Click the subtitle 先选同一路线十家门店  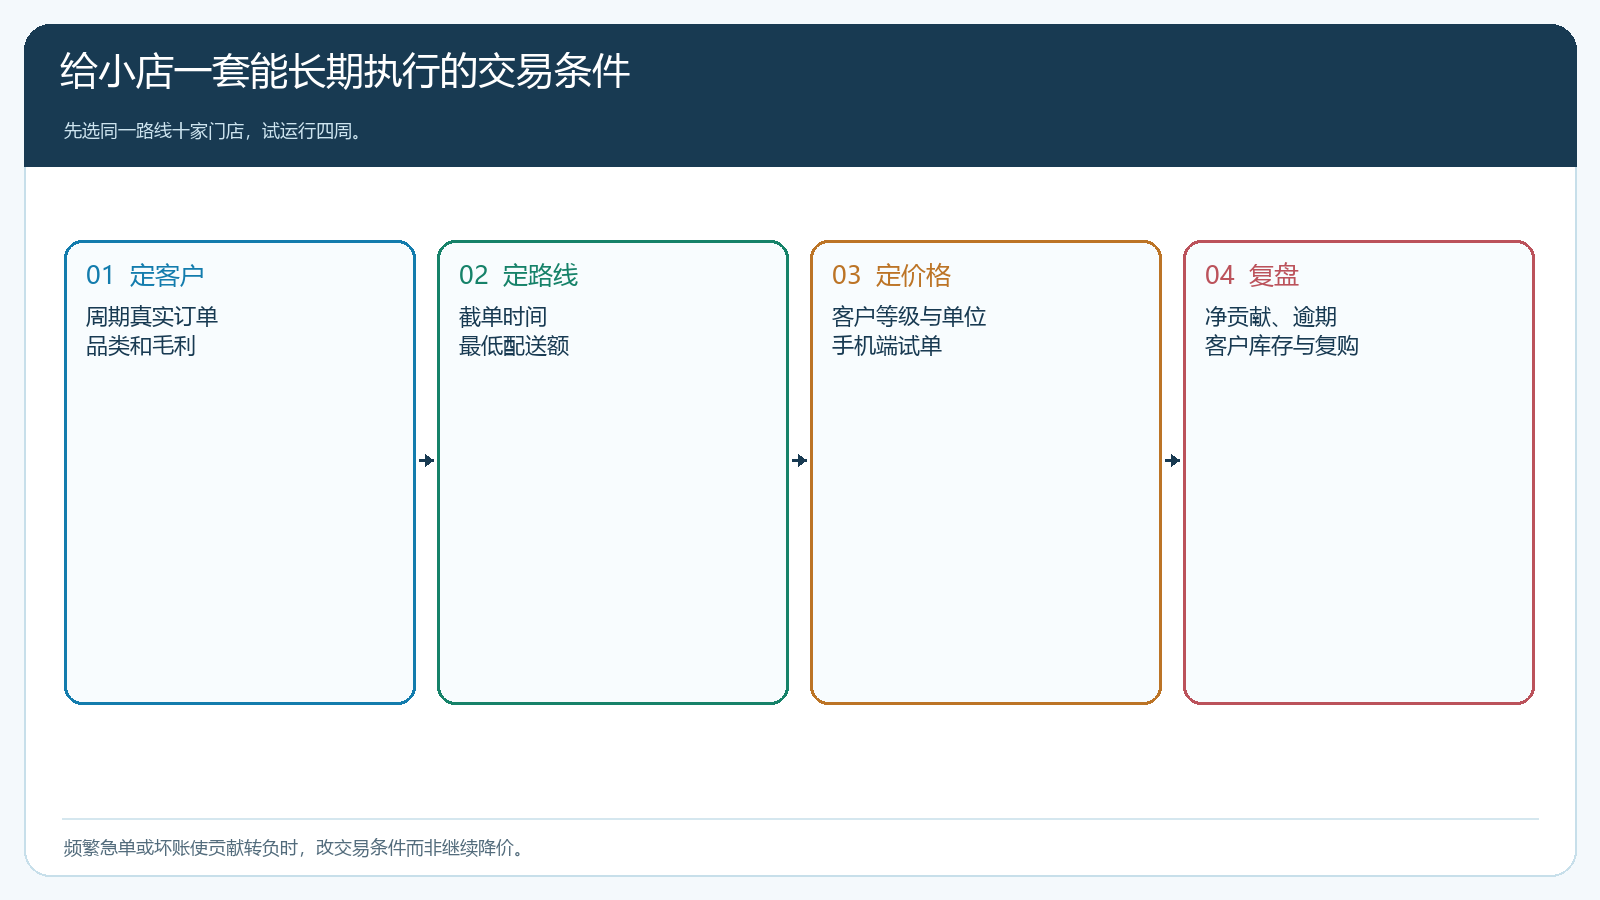[154, 131]
